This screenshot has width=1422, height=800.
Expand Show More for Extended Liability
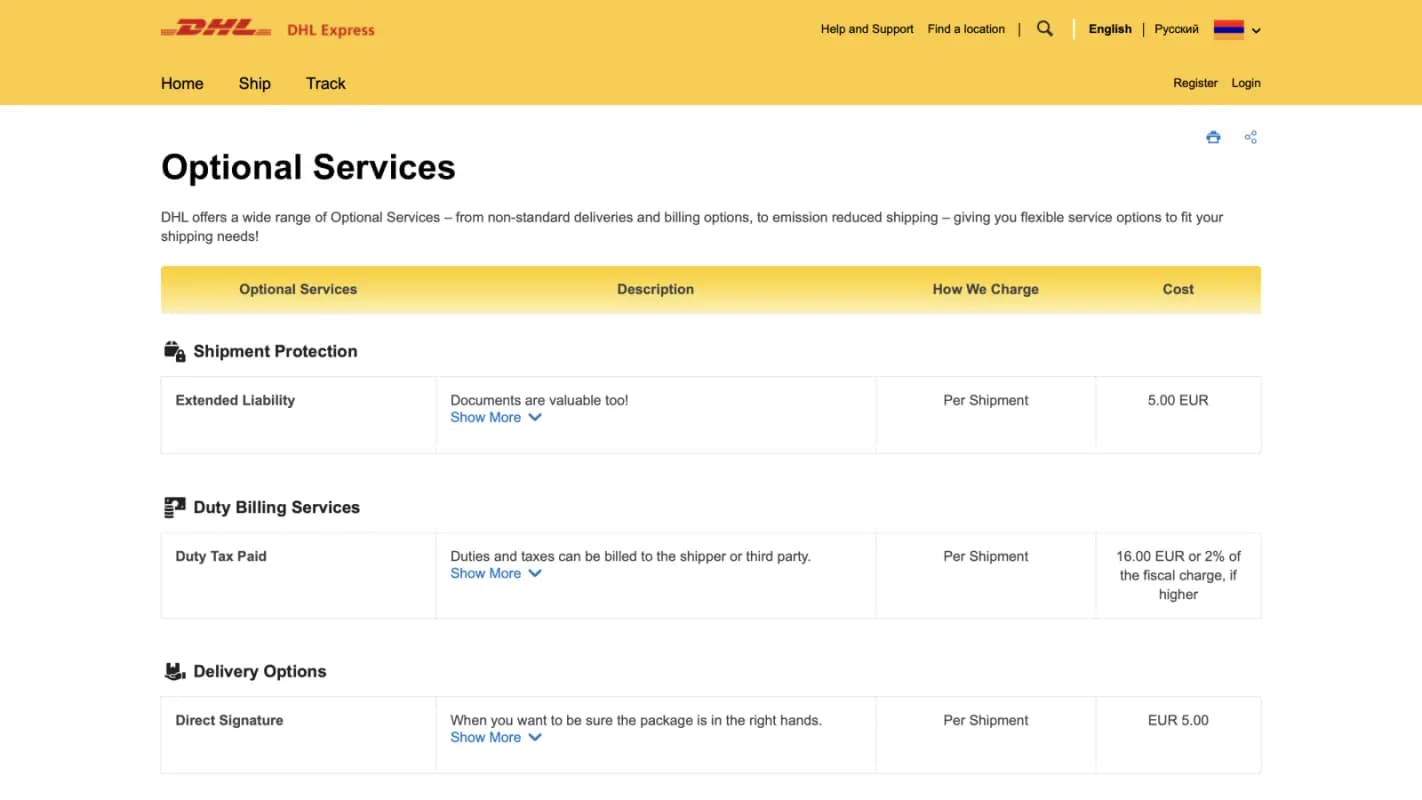[495, 417]
